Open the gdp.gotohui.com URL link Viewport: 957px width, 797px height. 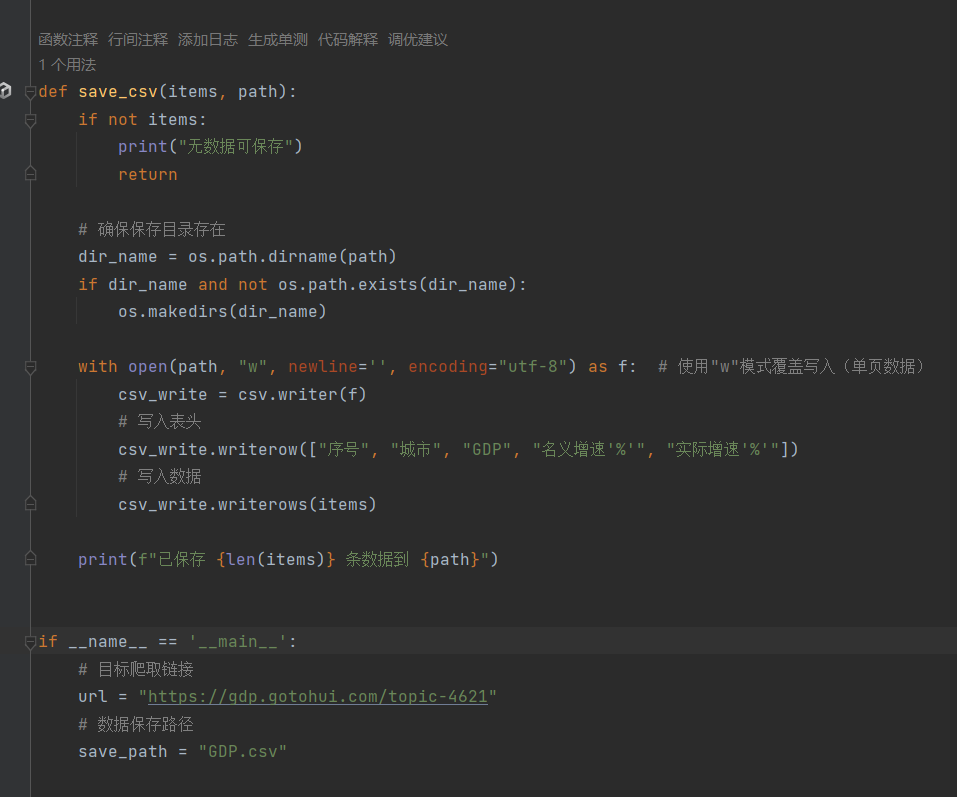pyautogui.click(x=318, y=697)
